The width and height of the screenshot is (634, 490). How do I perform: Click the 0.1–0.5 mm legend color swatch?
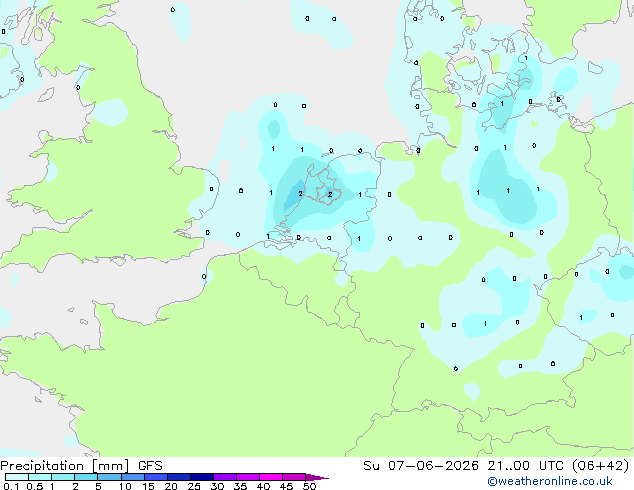[x=17, y=477]
